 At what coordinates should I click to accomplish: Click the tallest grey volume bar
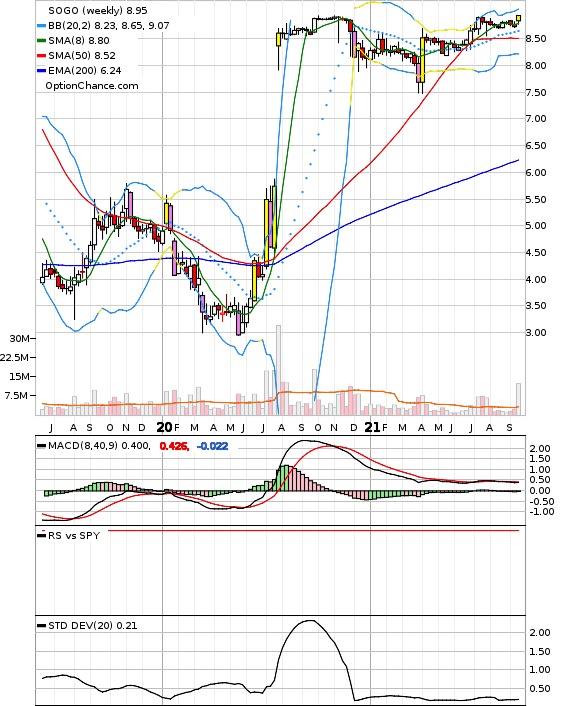click(279, 370)
